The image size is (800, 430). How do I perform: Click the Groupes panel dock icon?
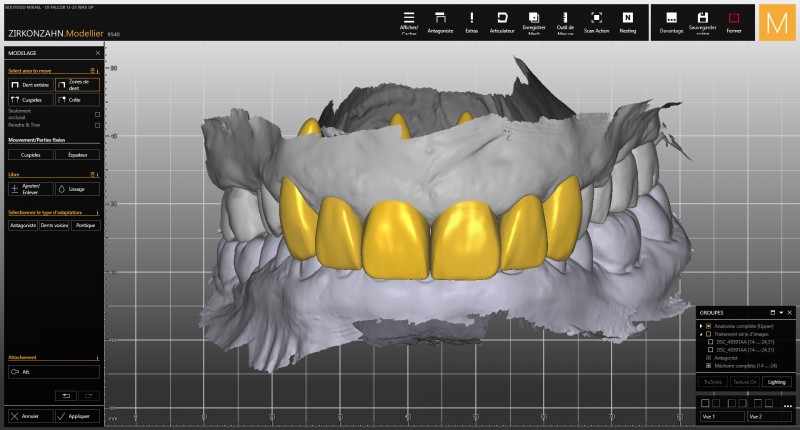click(772, 313)
